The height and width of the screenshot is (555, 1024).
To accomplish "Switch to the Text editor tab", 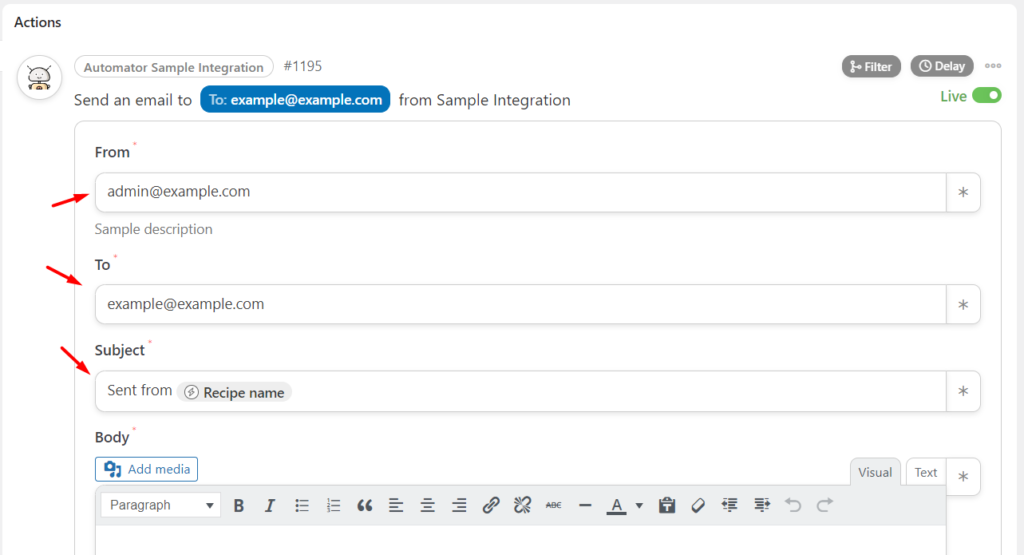I will 926,473.
